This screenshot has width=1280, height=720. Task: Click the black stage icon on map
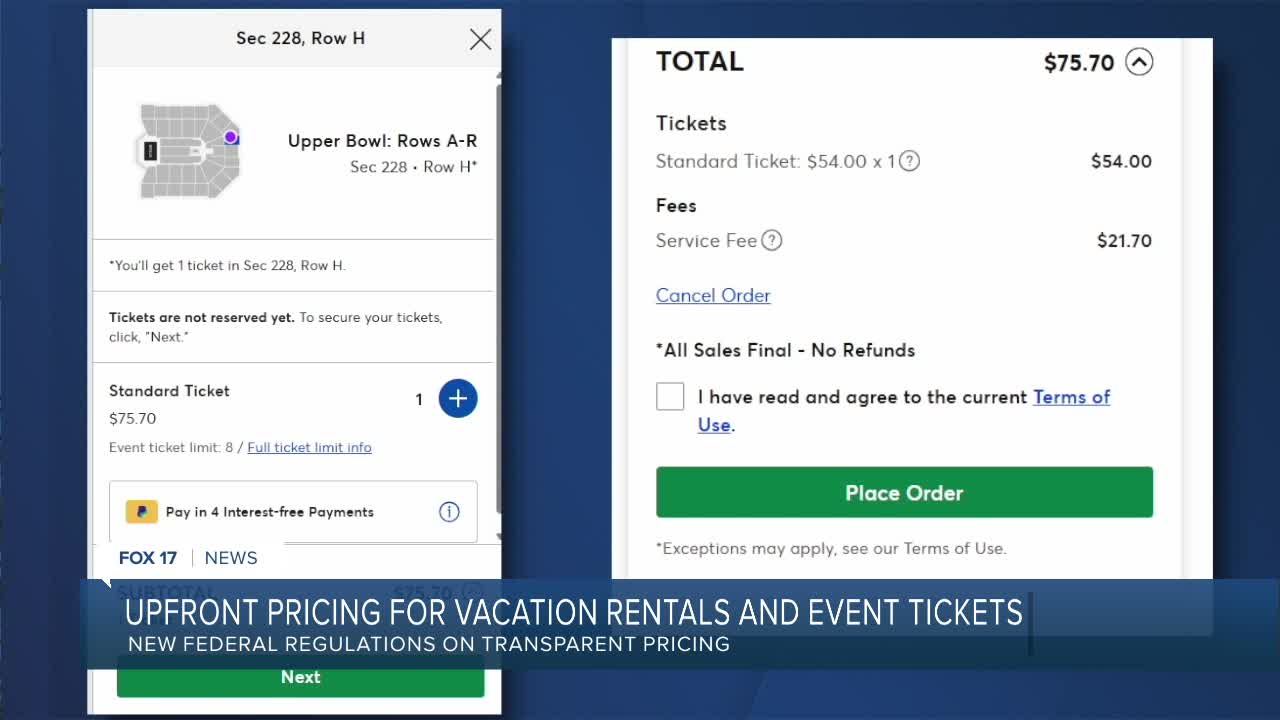pos(150,151)
